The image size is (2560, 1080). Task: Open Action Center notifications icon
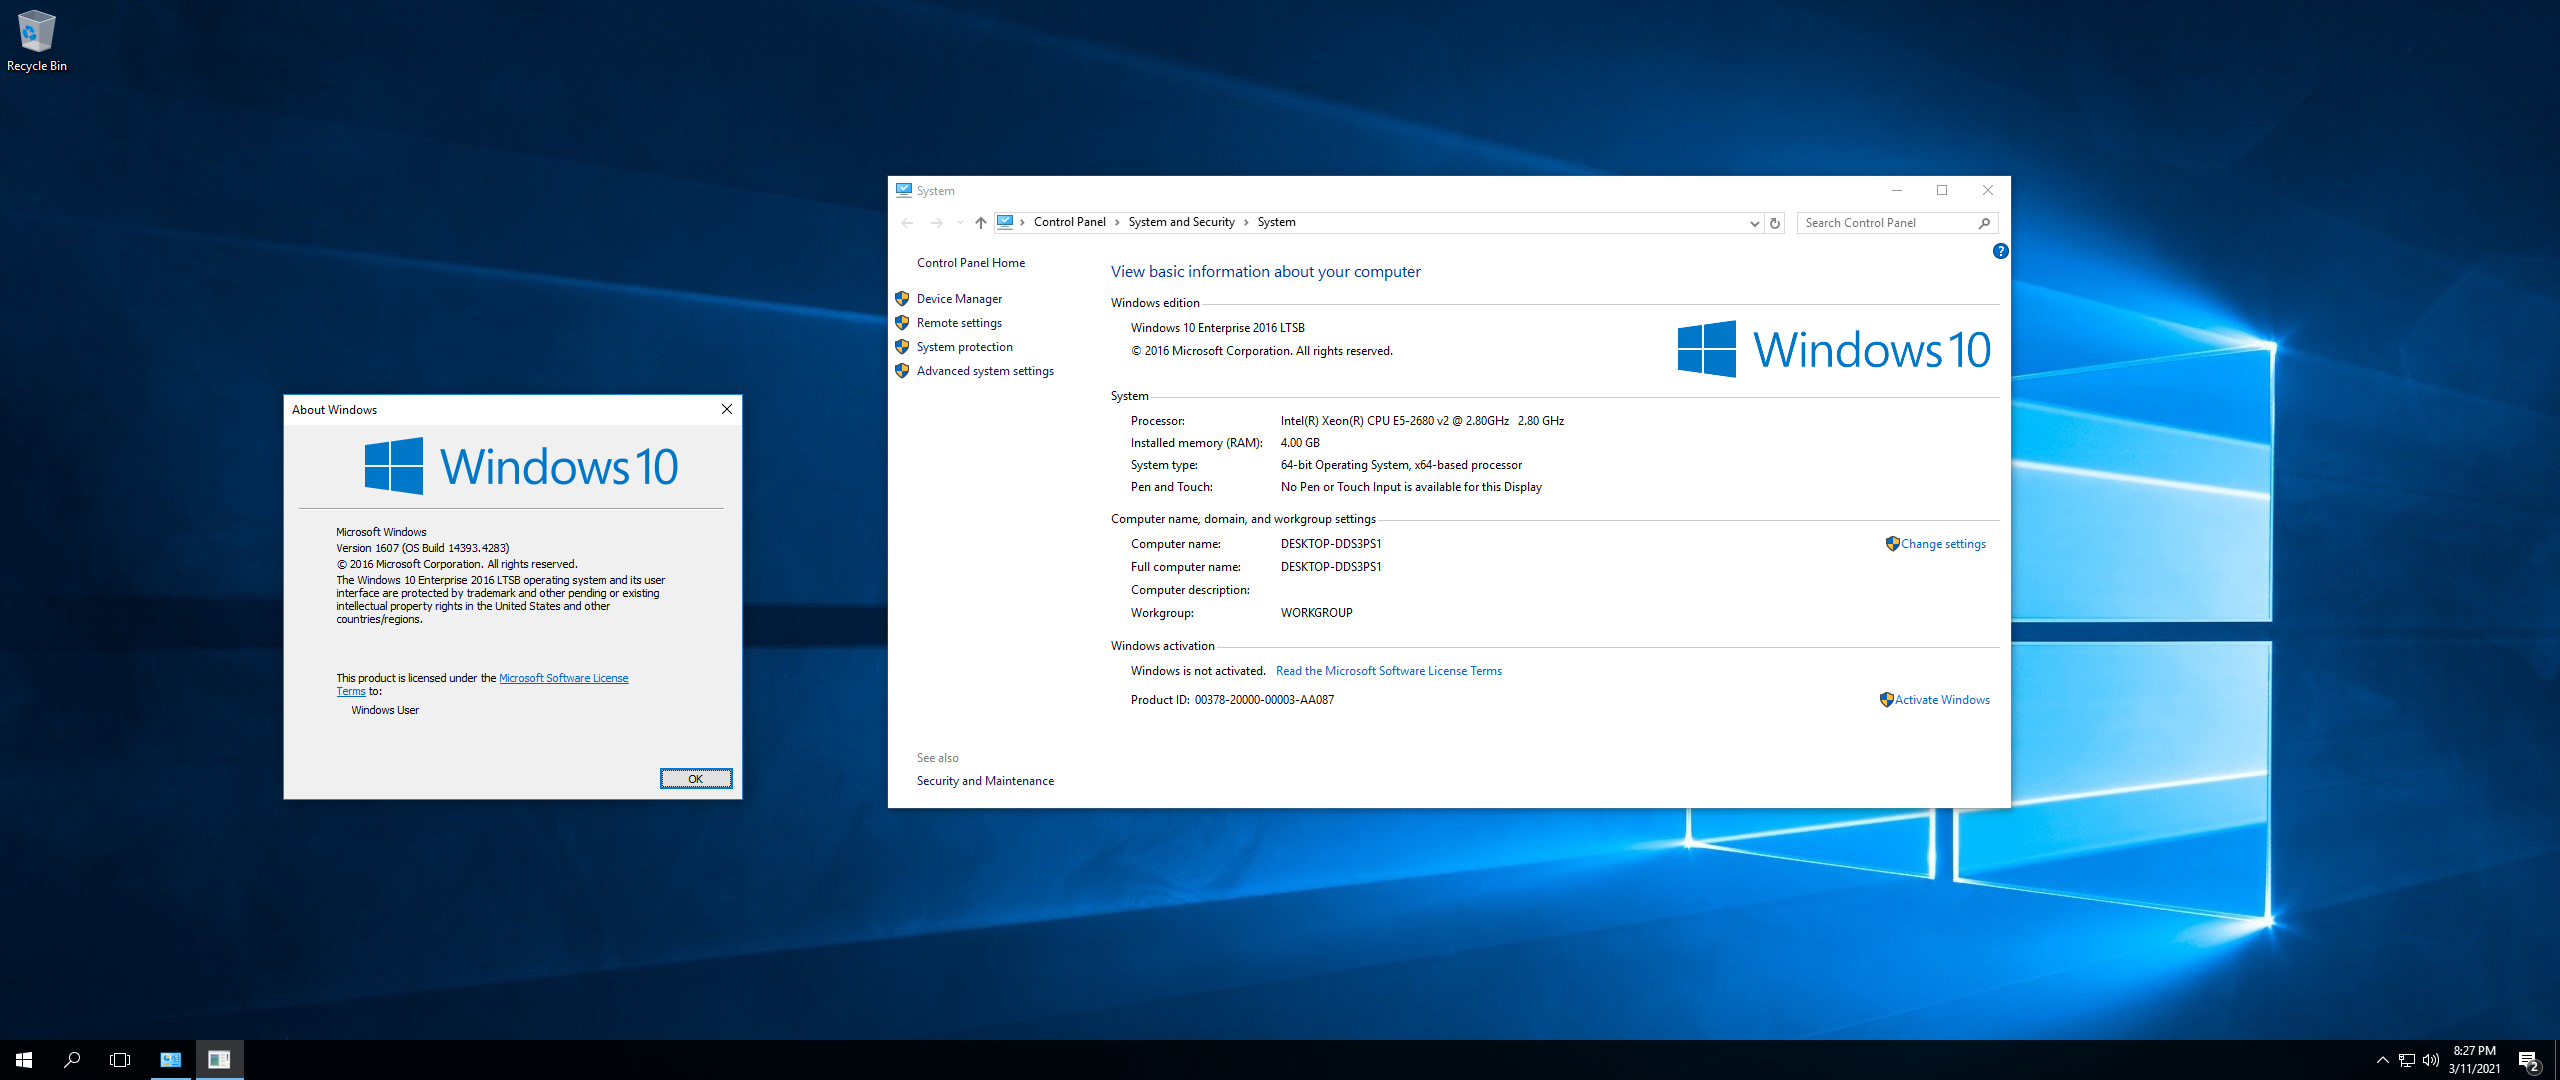pyautogui.click(x=2529, y=1060)
